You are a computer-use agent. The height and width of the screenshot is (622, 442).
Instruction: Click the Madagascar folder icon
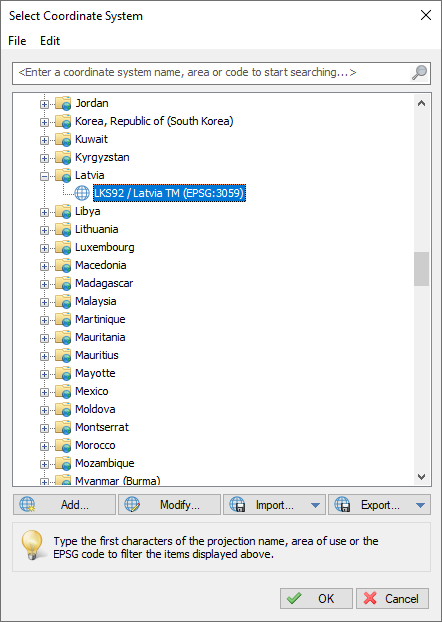63,283
